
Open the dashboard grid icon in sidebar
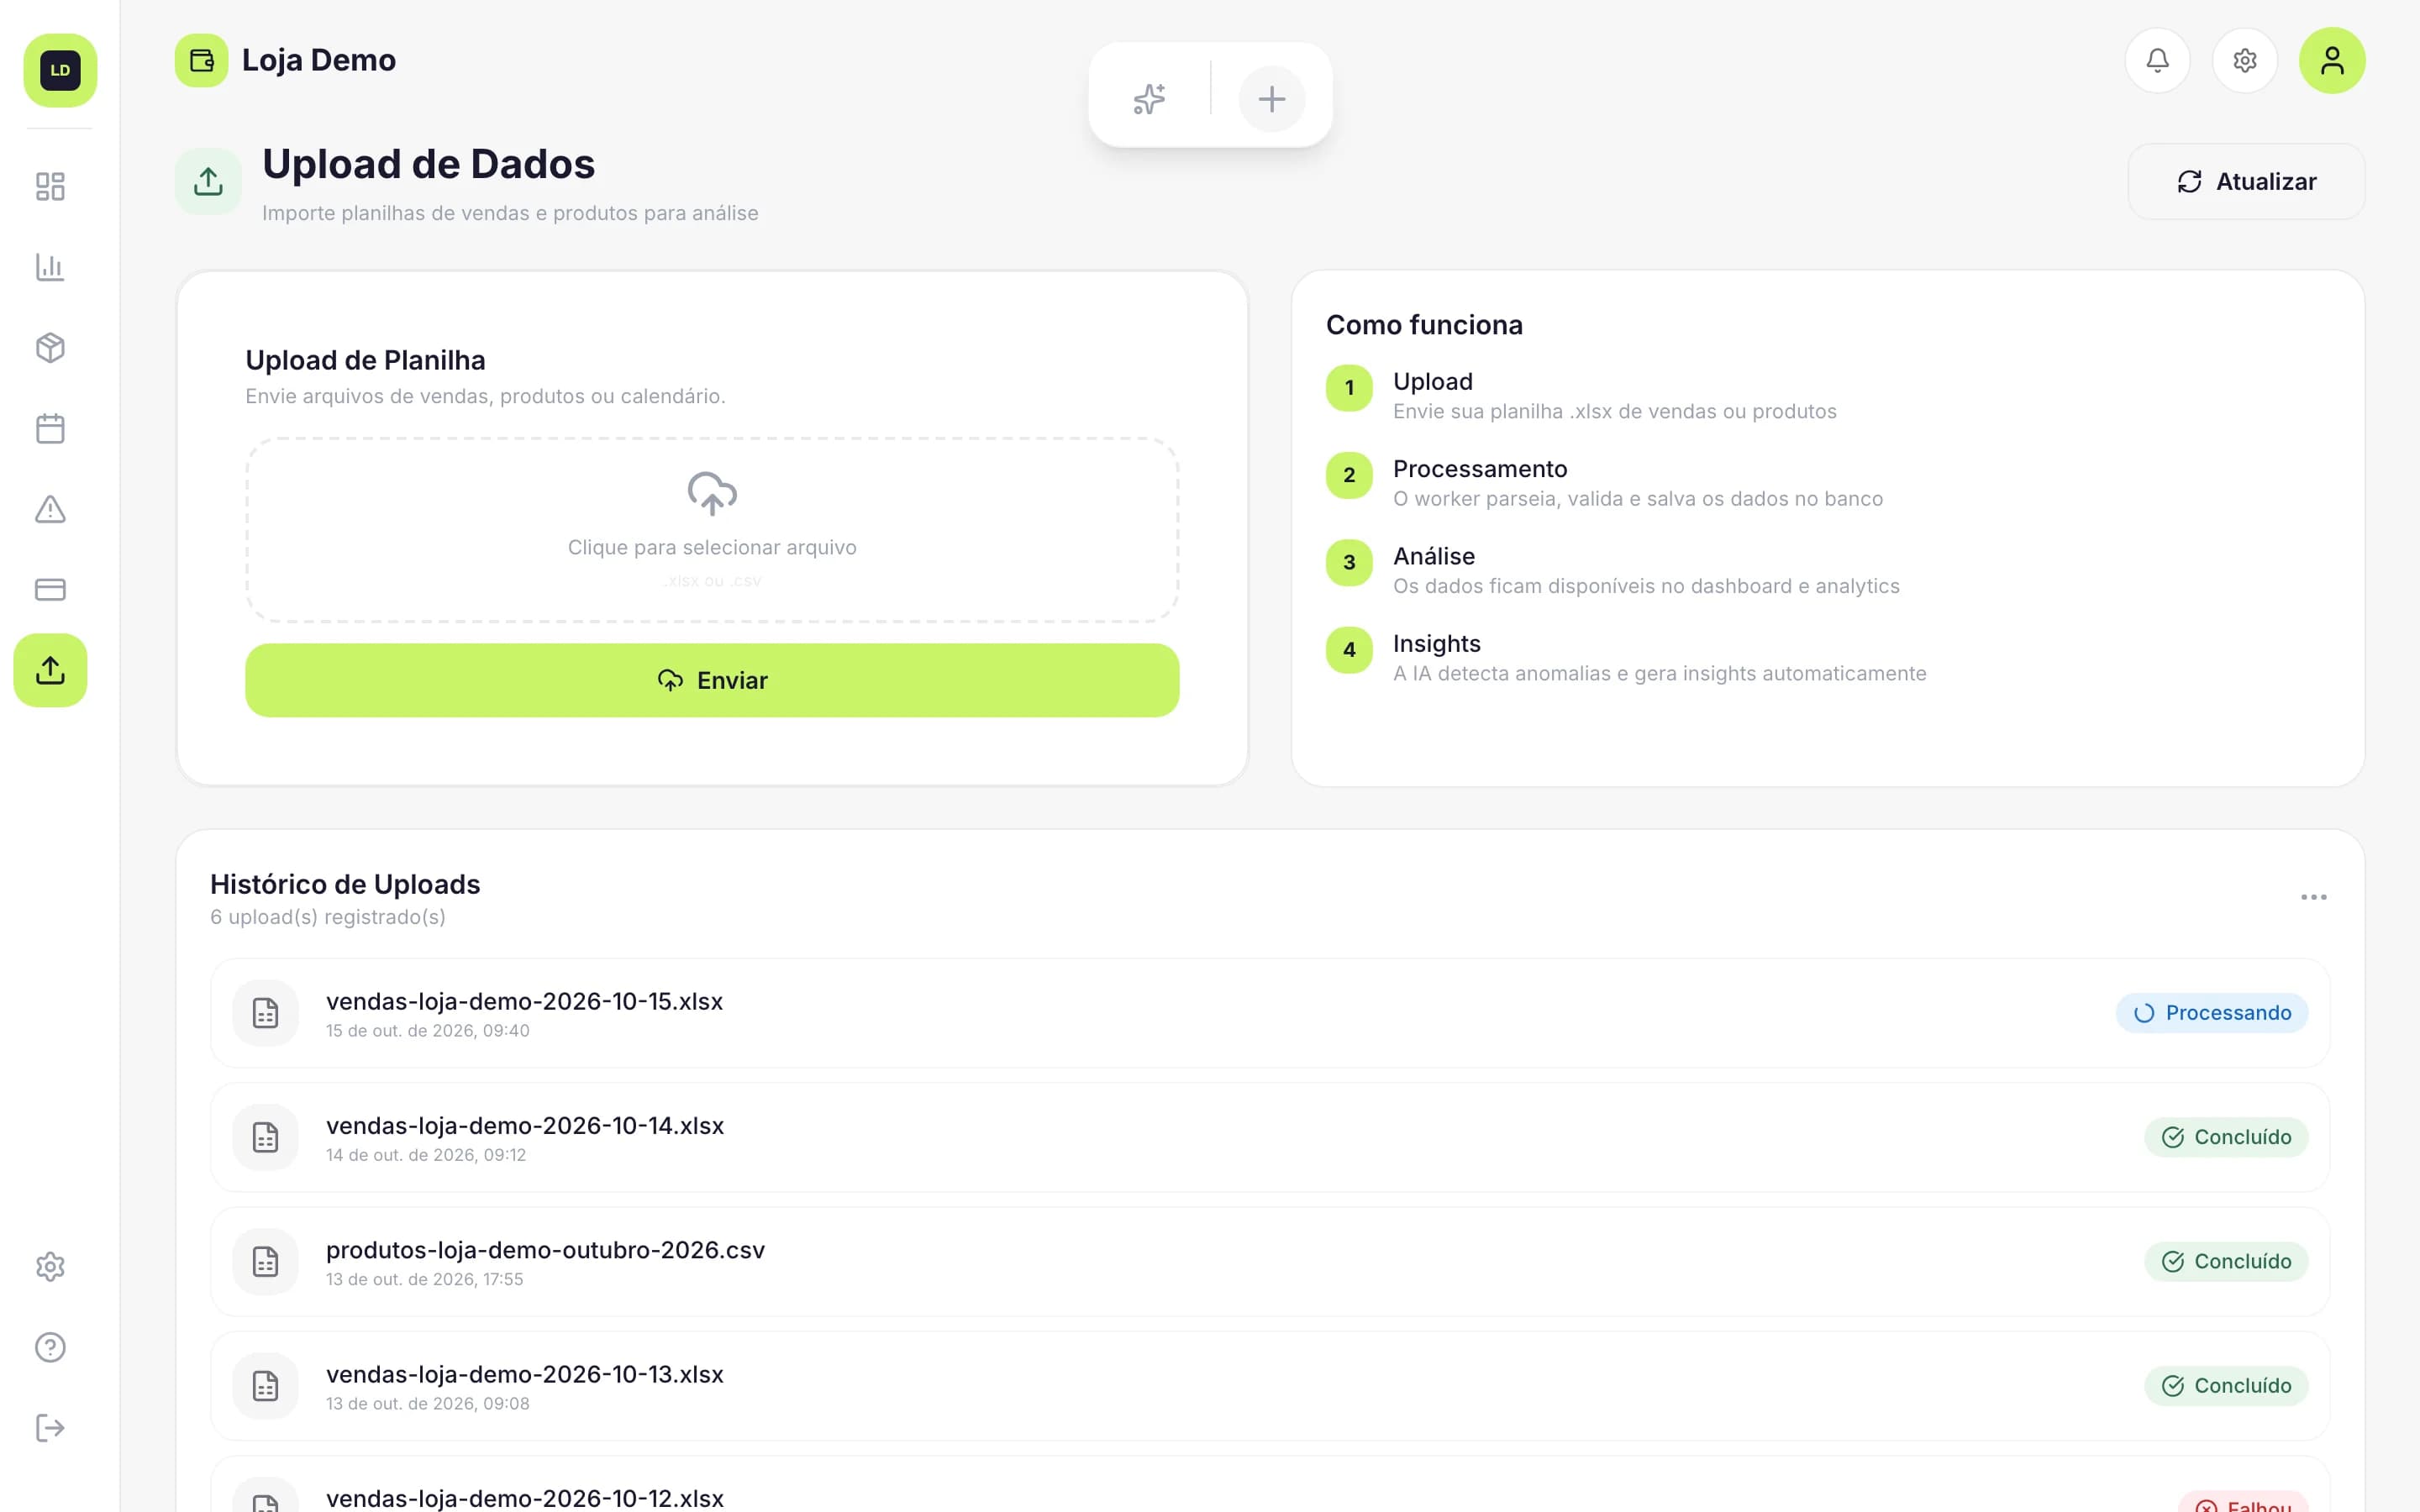(50, 186)
